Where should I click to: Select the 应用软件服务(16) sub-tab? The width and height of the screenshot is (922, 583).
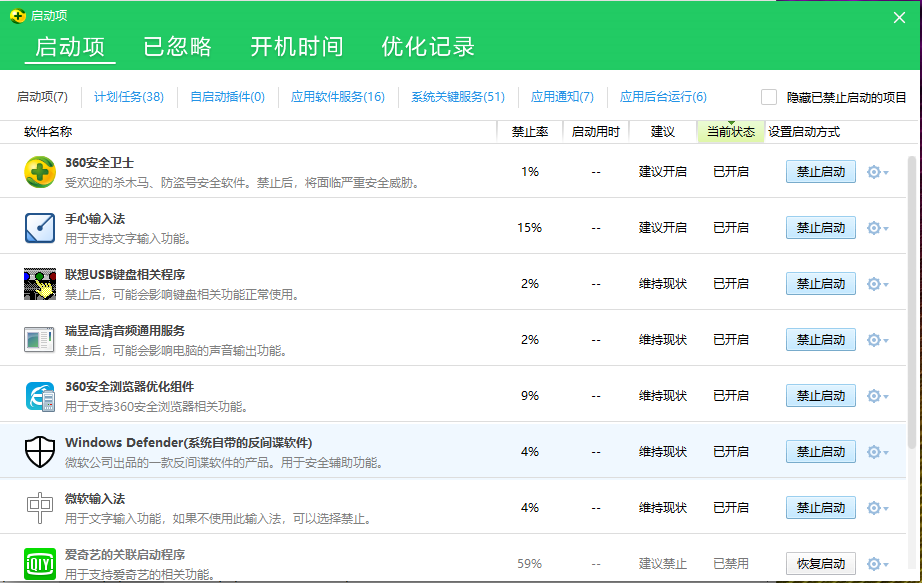click(338, 97)
